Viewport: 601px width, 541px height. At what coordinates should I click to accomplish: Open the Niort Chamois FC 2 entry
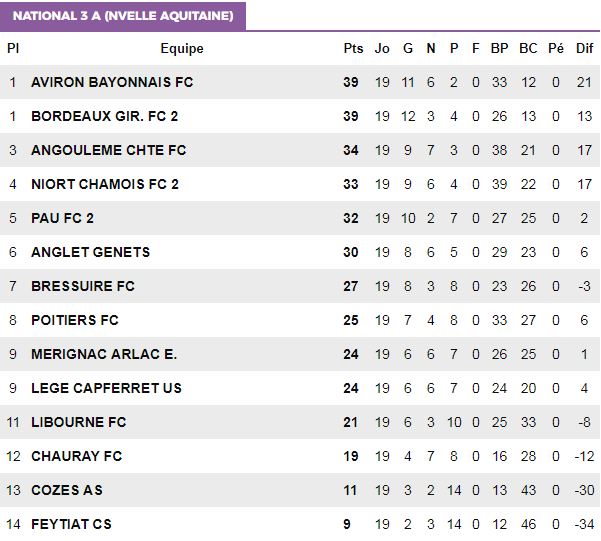click(105, 184)
